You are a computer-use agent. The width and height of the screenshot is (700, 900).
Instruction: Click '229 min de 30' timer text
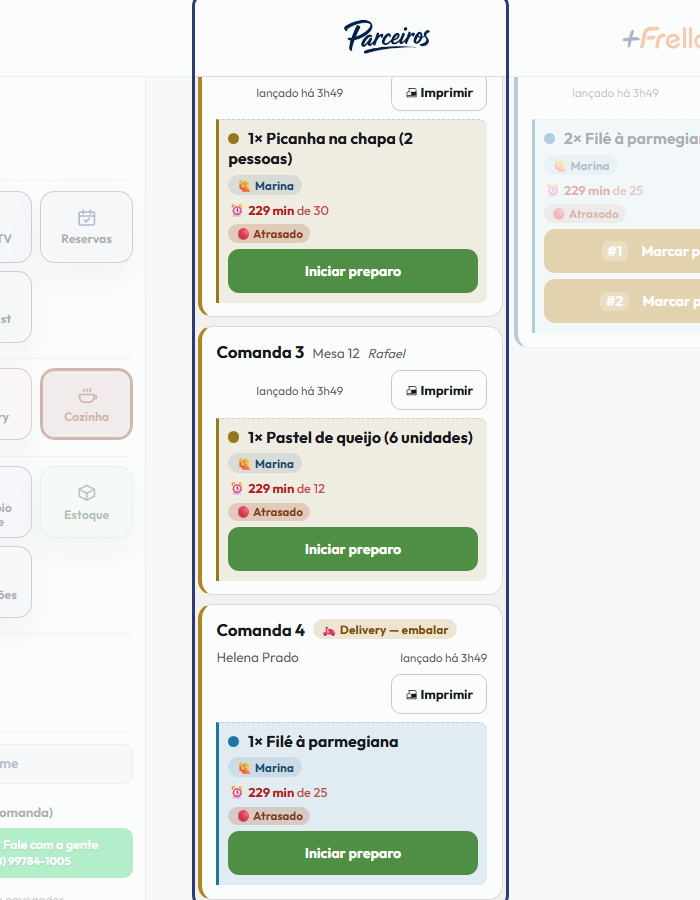click(x=289, y=211)
